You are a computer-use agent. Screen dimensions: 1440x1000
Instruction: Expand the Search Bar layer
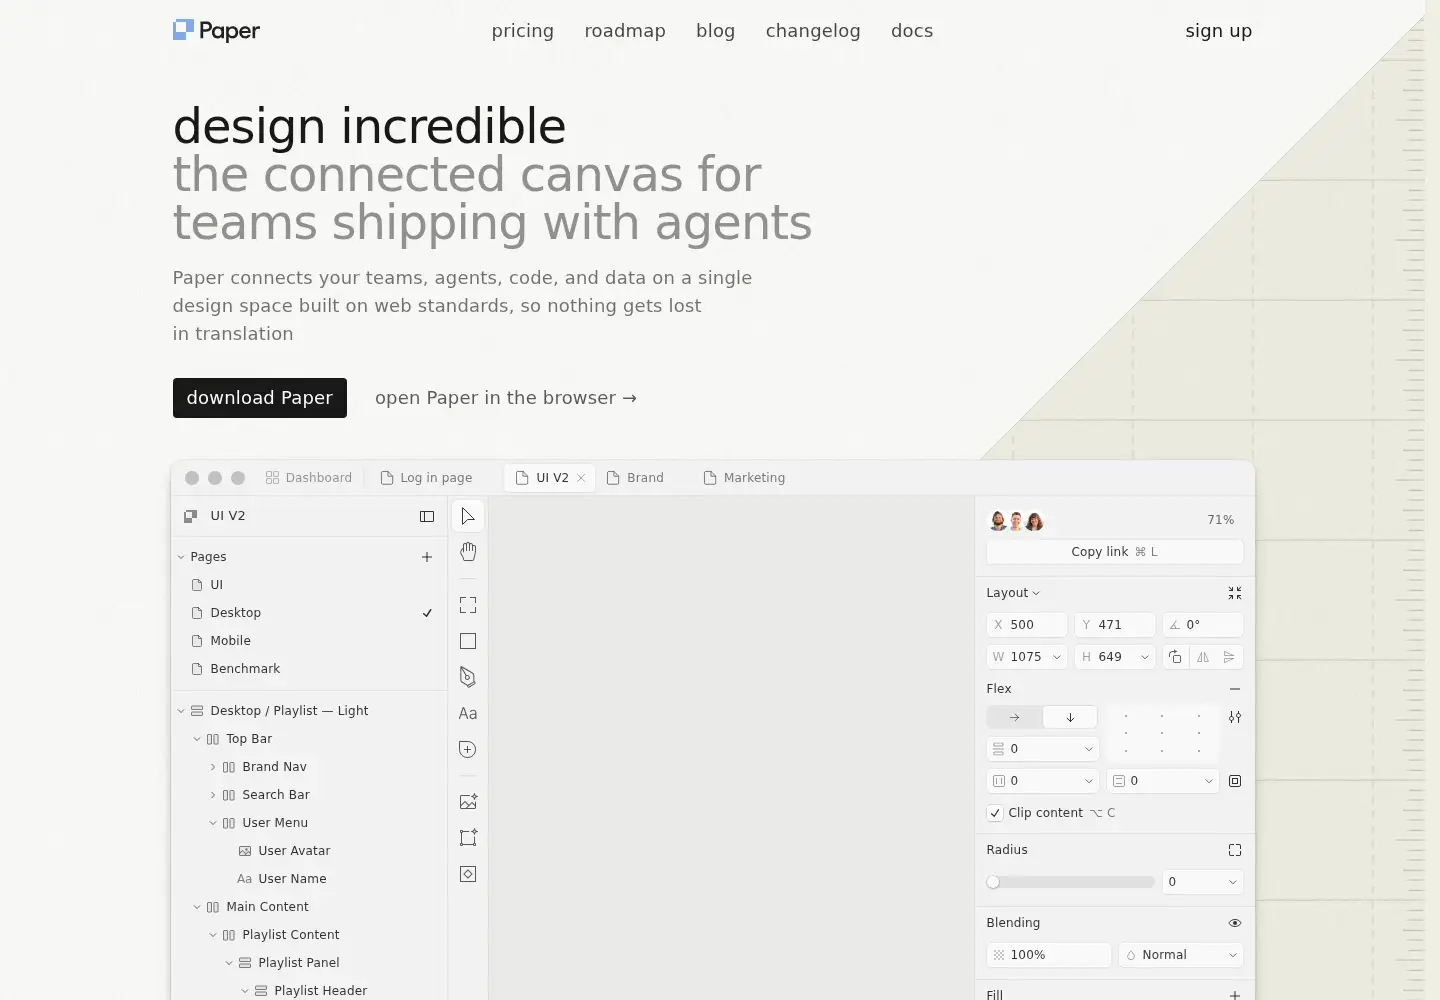213,795
